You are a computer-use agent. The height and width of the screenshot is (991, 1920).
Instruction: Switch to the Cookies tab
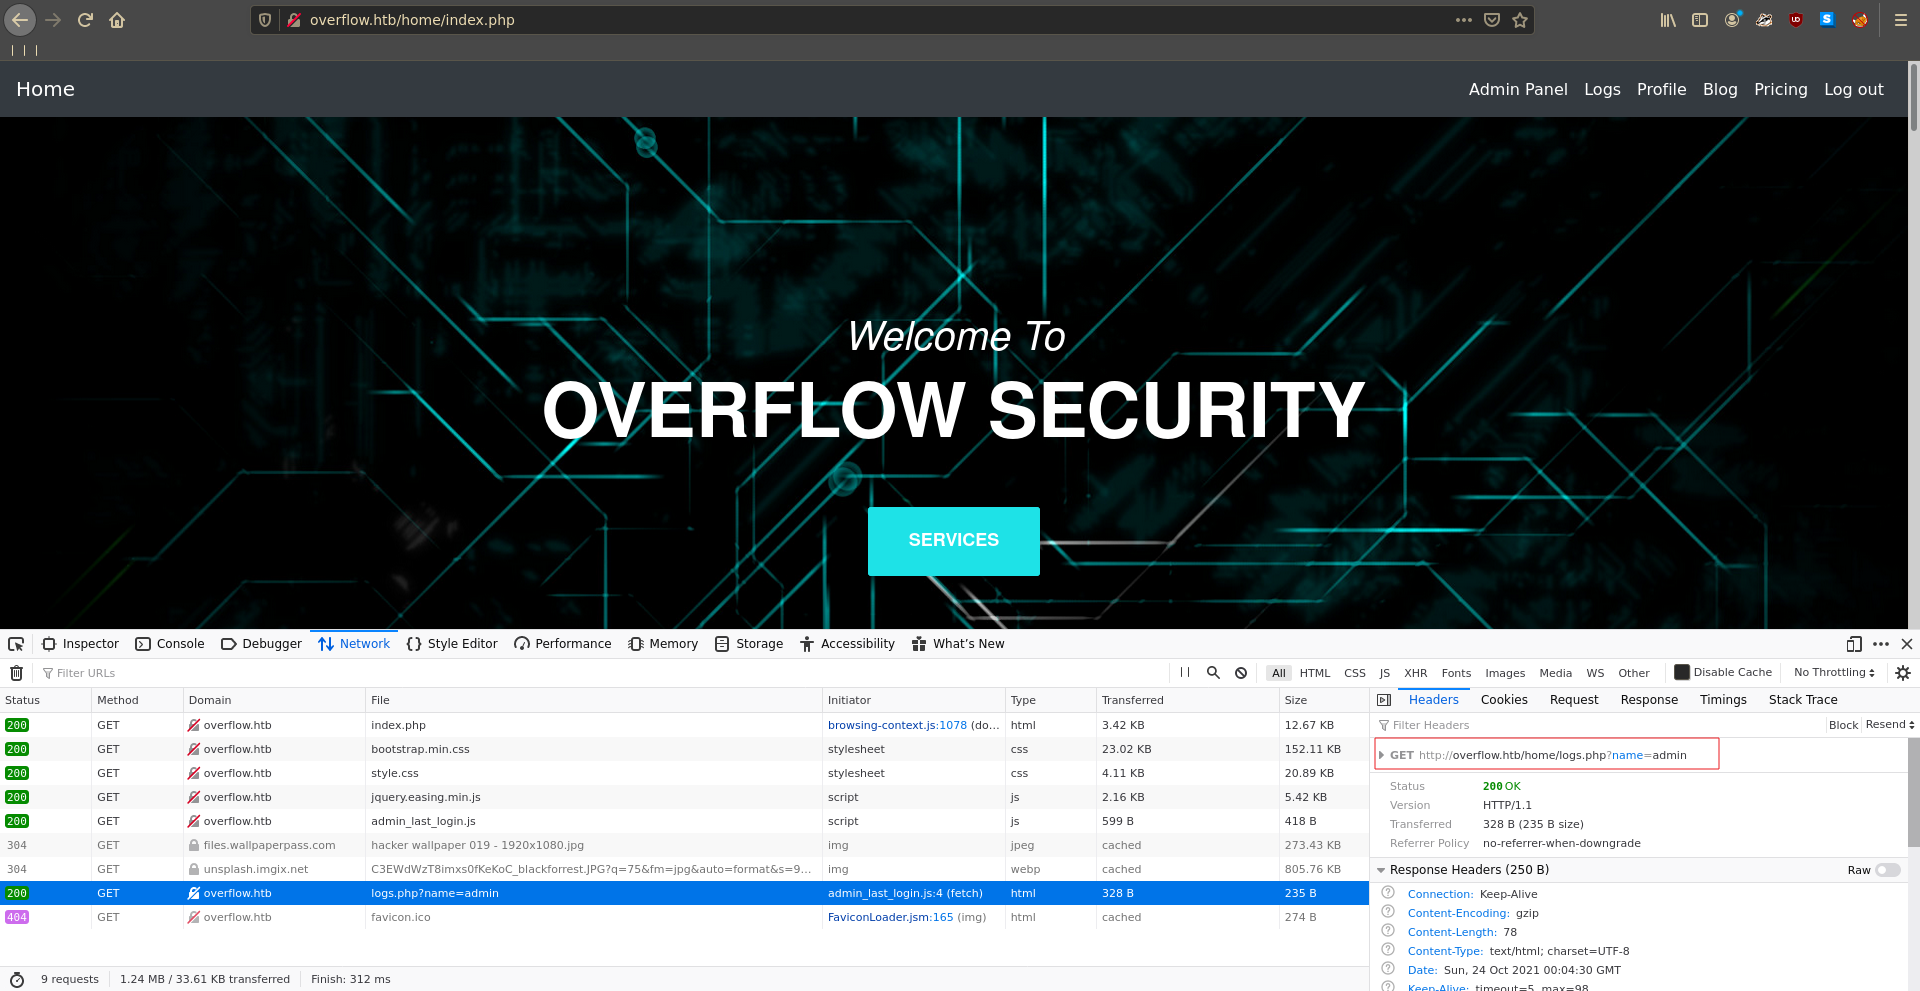[1504, 700]
